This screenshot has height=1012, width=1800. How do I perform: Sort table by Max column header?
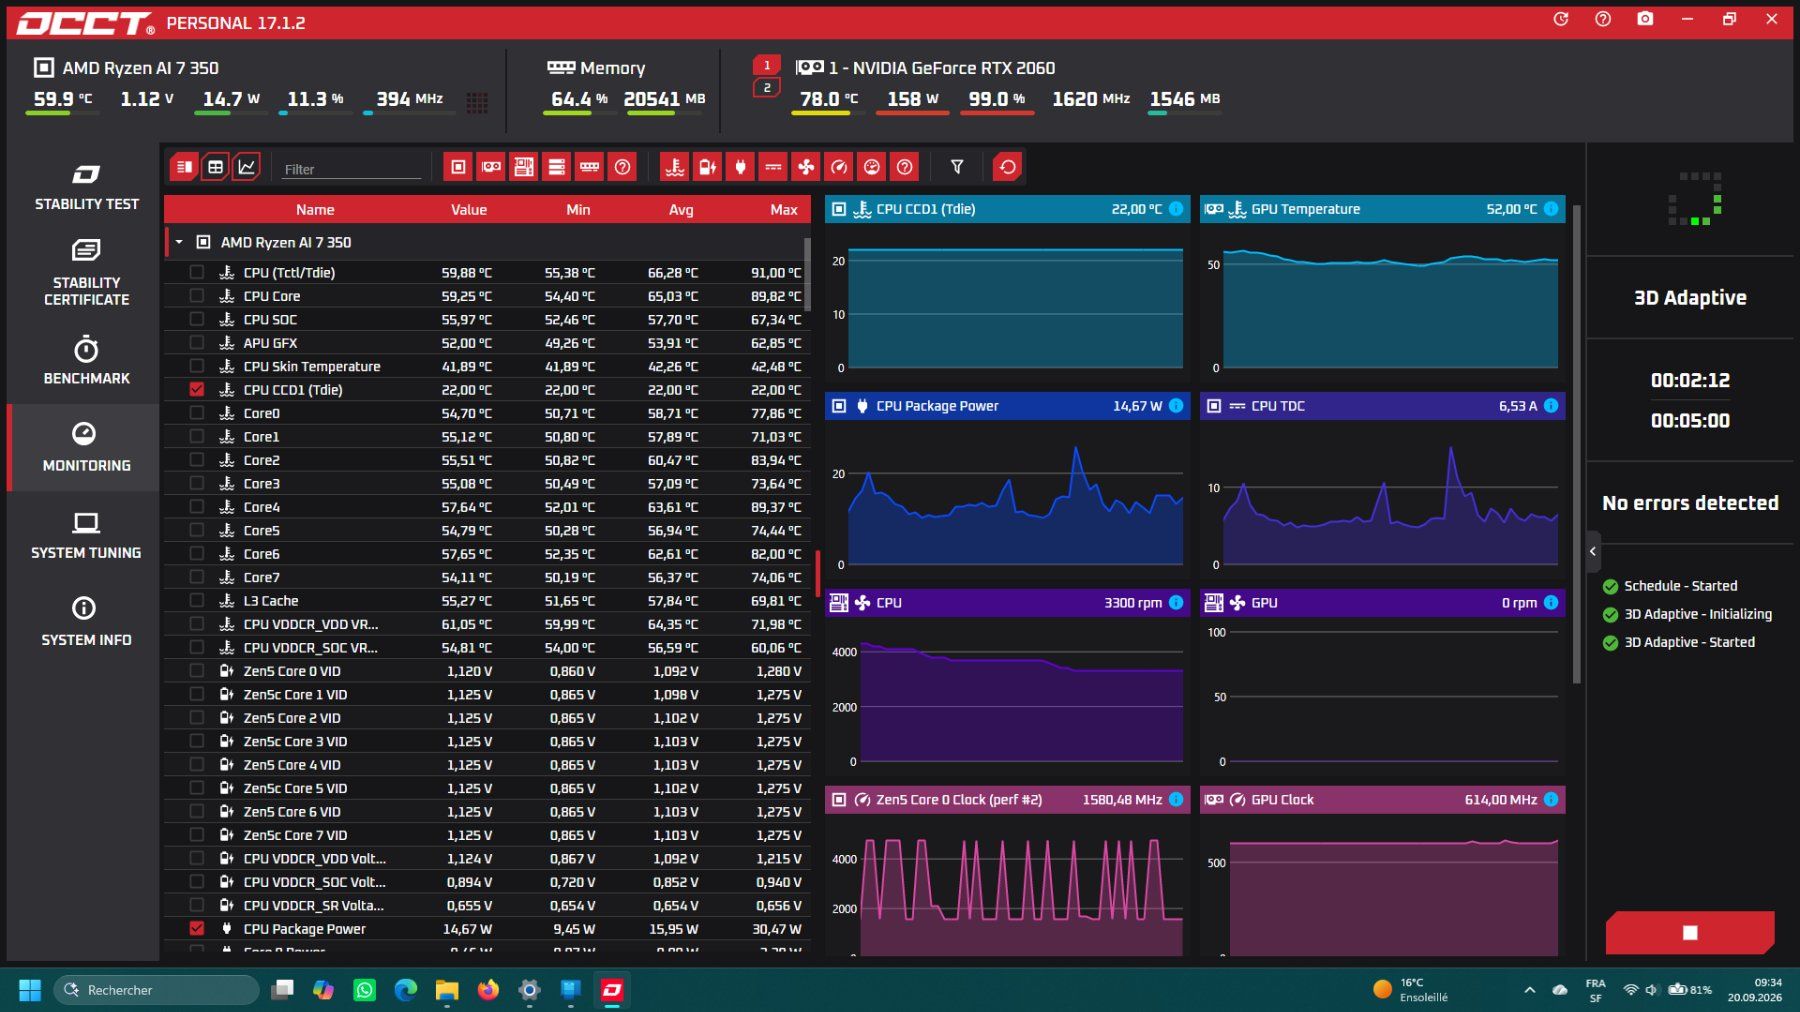point(784,210)
